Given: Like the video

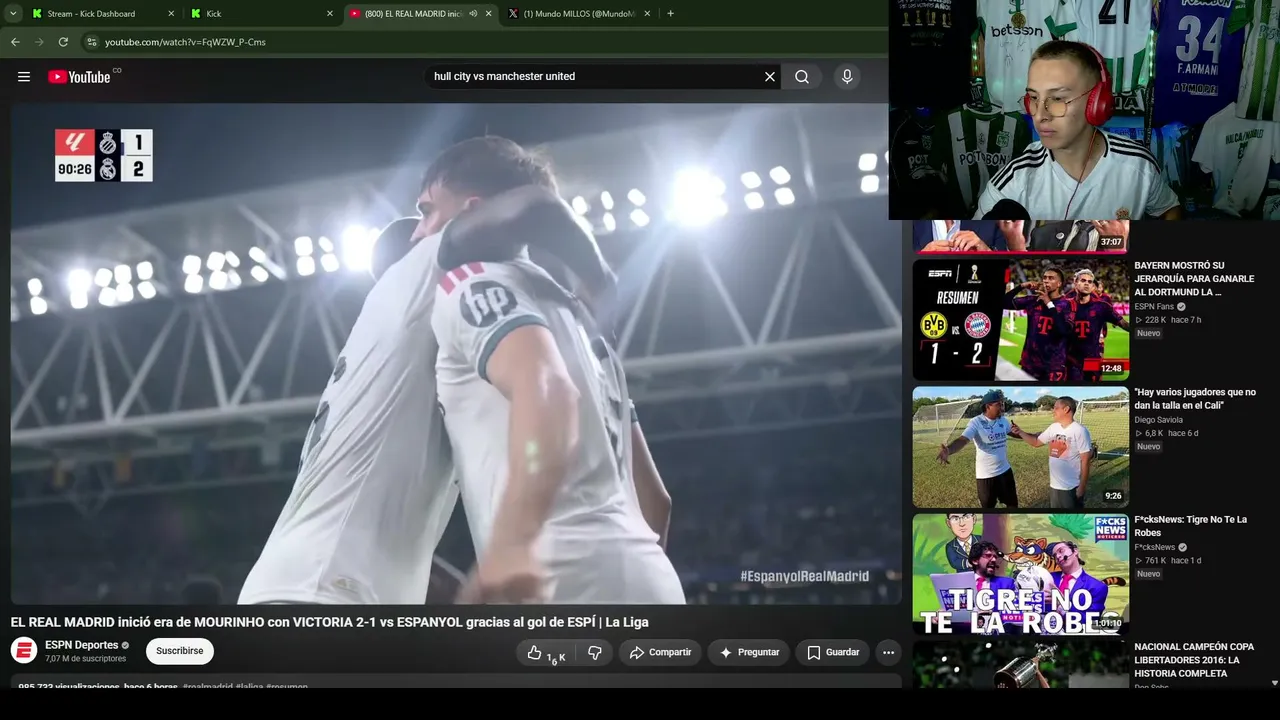Looking at the screenshot, I should [546, 653].
